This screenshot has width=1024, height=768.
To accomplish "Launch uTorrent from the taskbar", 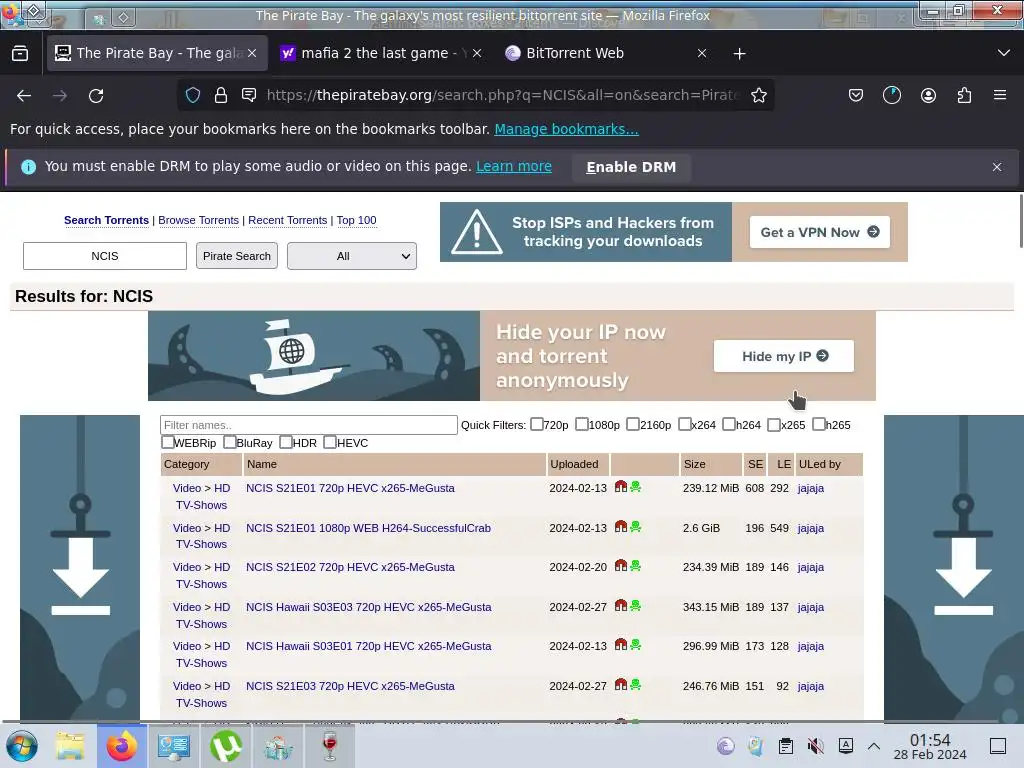I will pos(225,746).
